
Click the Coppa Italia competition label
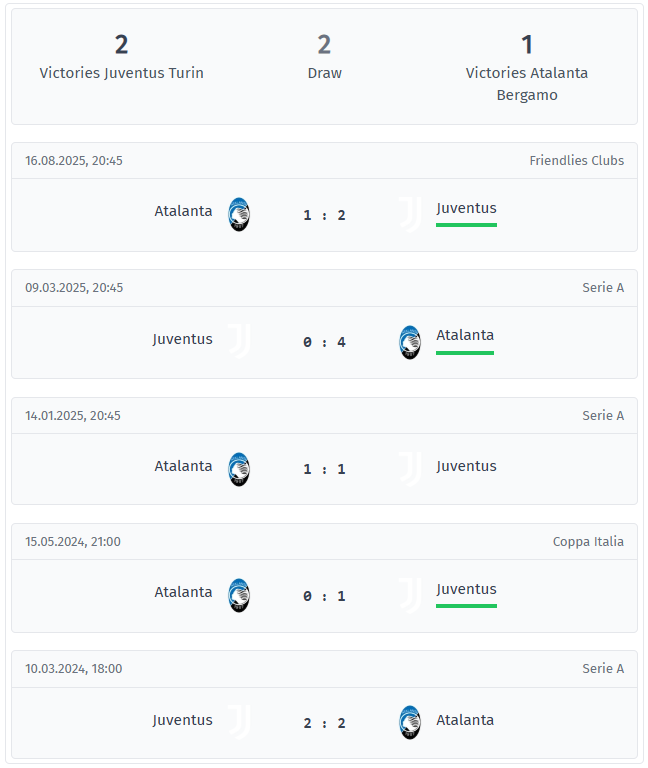(x=588, y=541)
